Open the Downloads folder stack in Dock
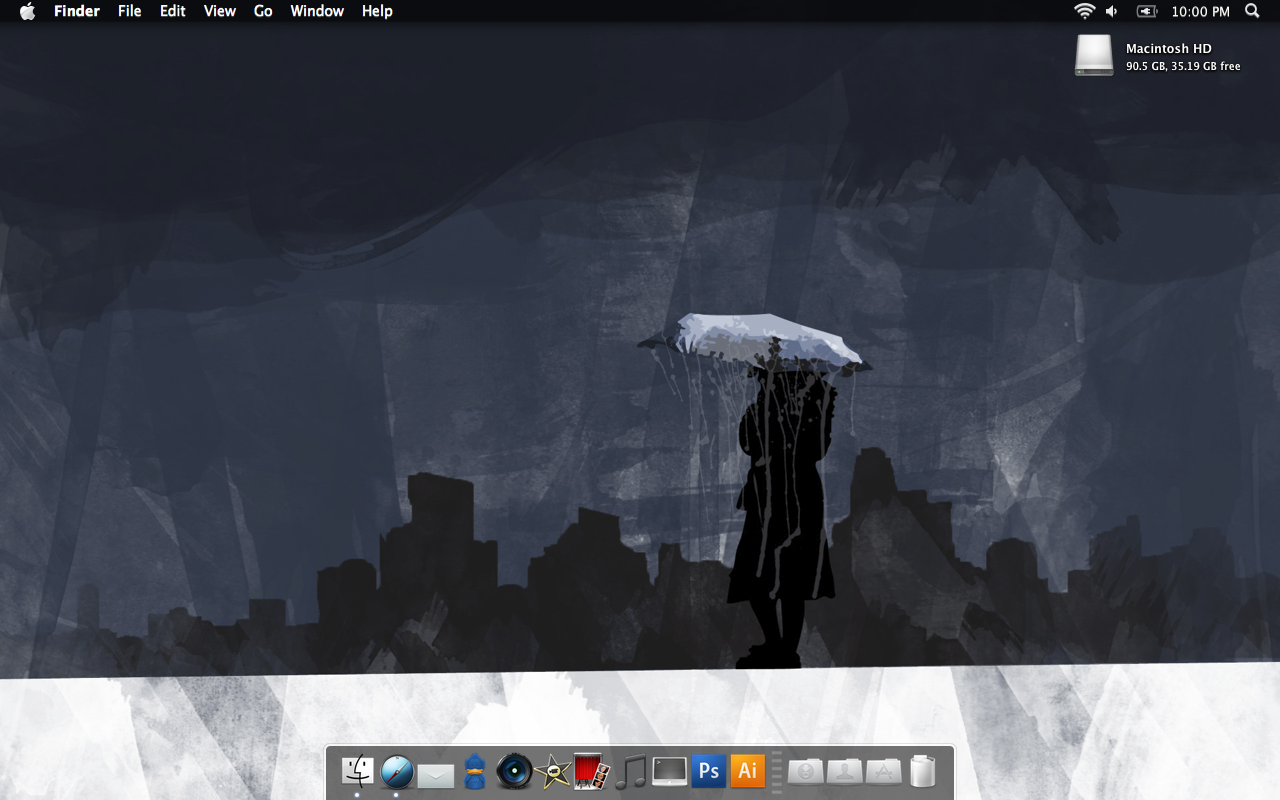The image size is (1280, 800). pos(805,772)
